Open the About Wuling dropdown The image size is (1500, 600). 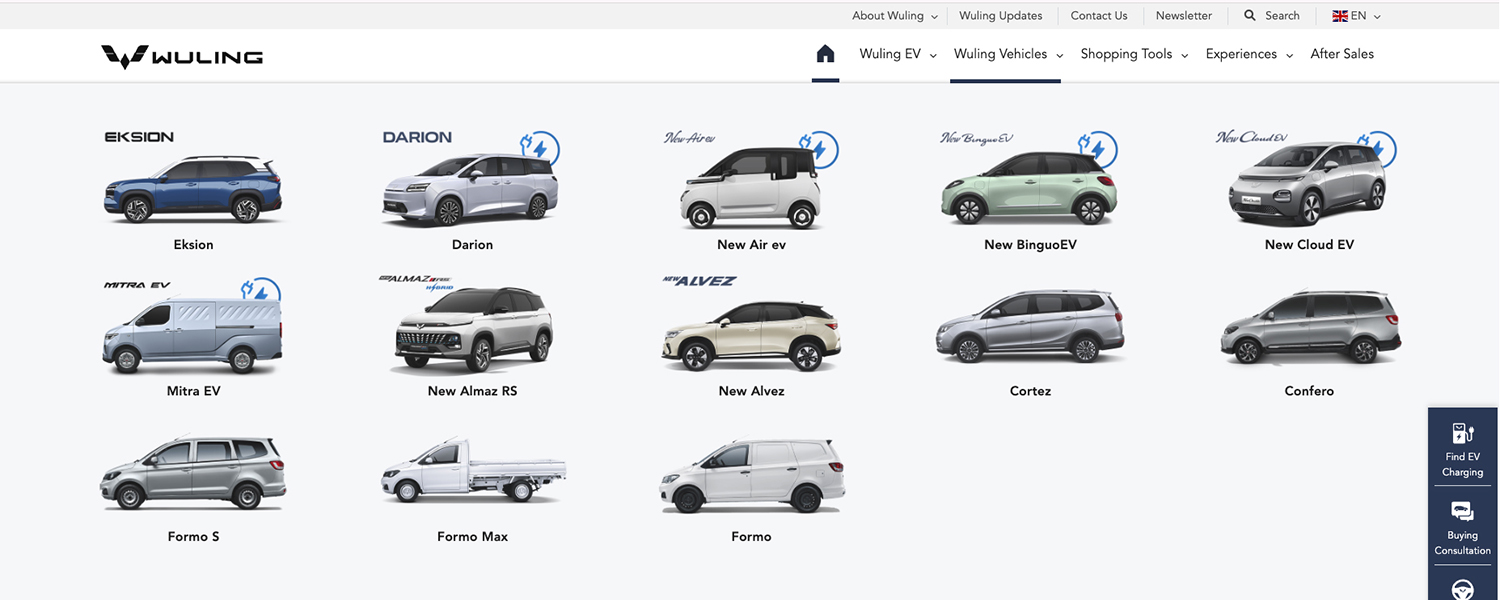[894, 16]
